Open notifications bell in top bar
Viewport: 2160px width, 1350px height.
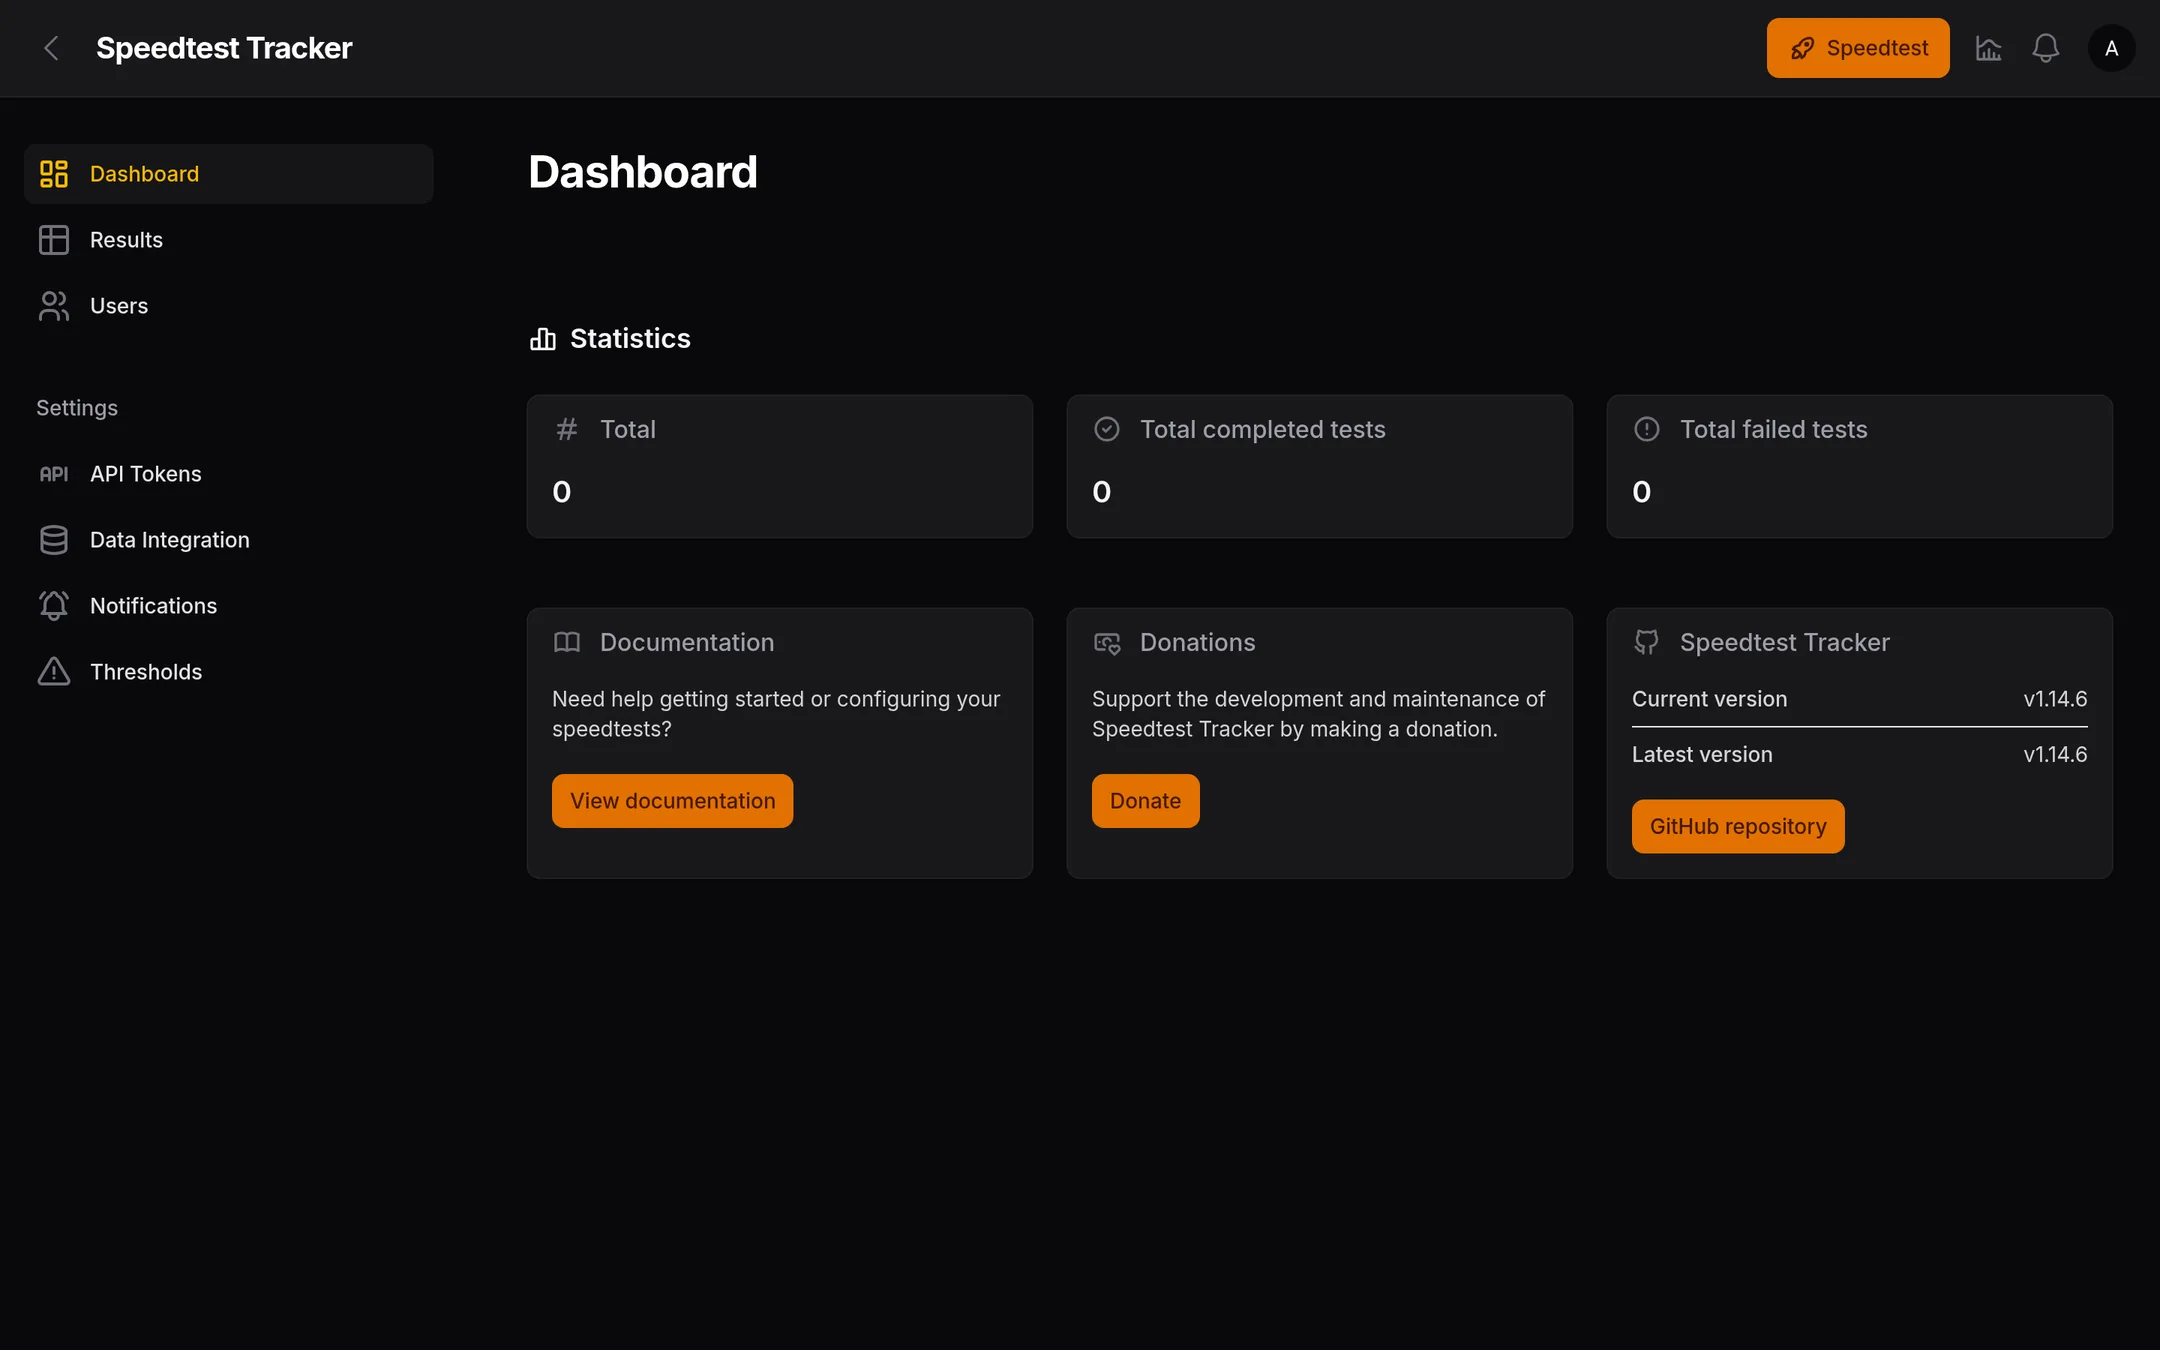click(2045, 48)
